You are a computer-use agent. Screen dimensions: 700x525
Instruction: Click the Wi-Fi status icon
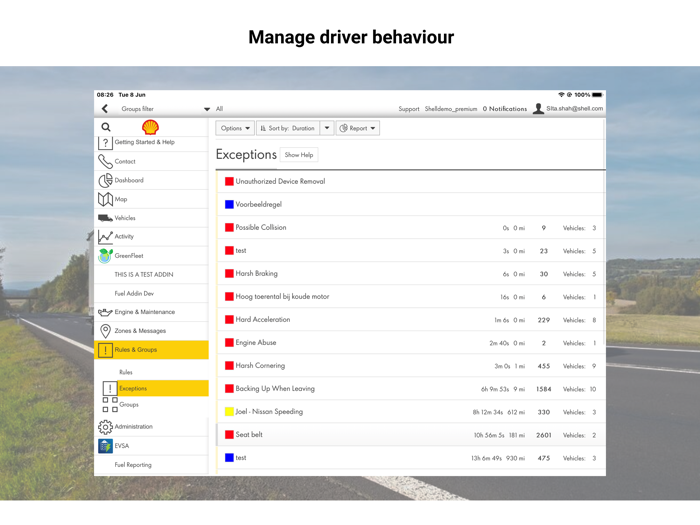coord(561,95)
